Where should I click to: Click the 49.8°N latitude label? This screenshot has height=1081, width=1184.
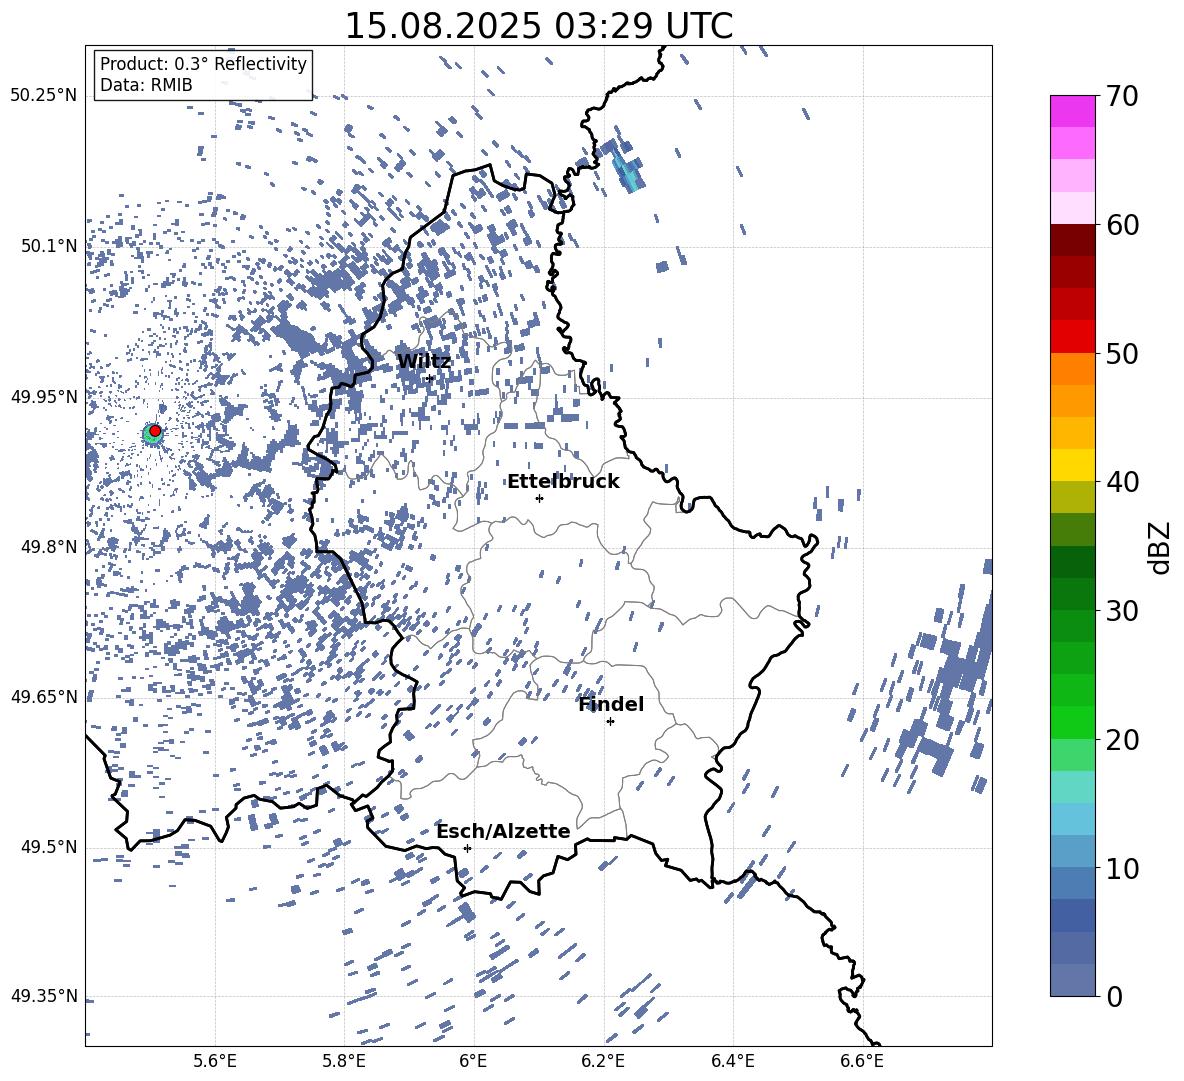coord(49,547)
